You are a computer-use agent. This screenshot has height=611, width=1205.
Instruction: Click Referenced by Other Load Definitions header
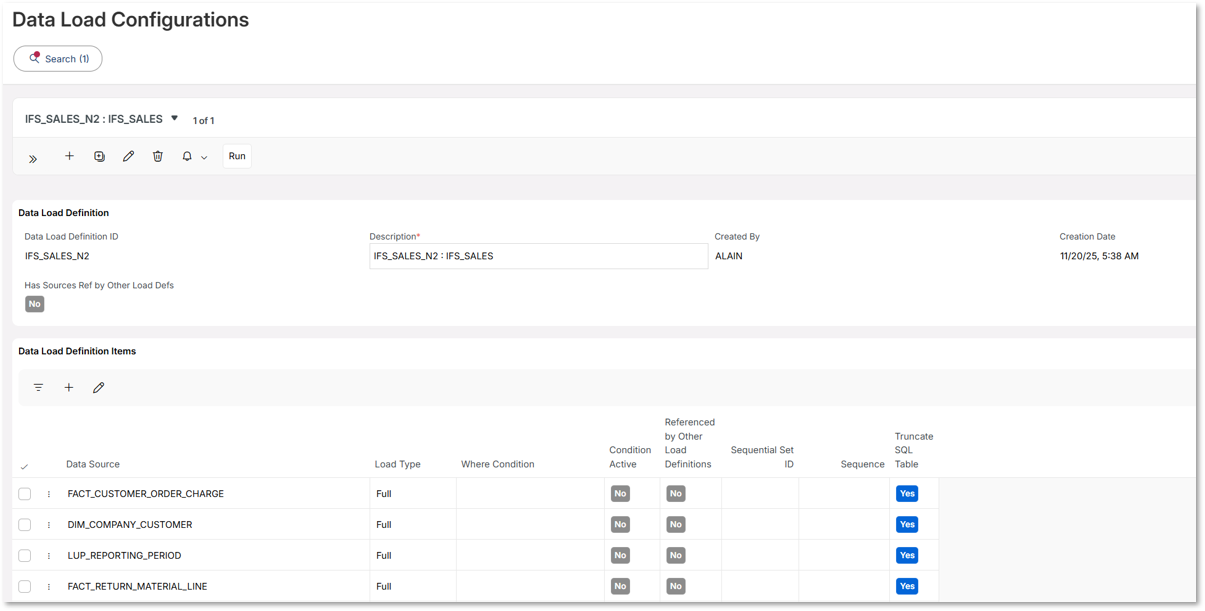[x=690, y=443]
